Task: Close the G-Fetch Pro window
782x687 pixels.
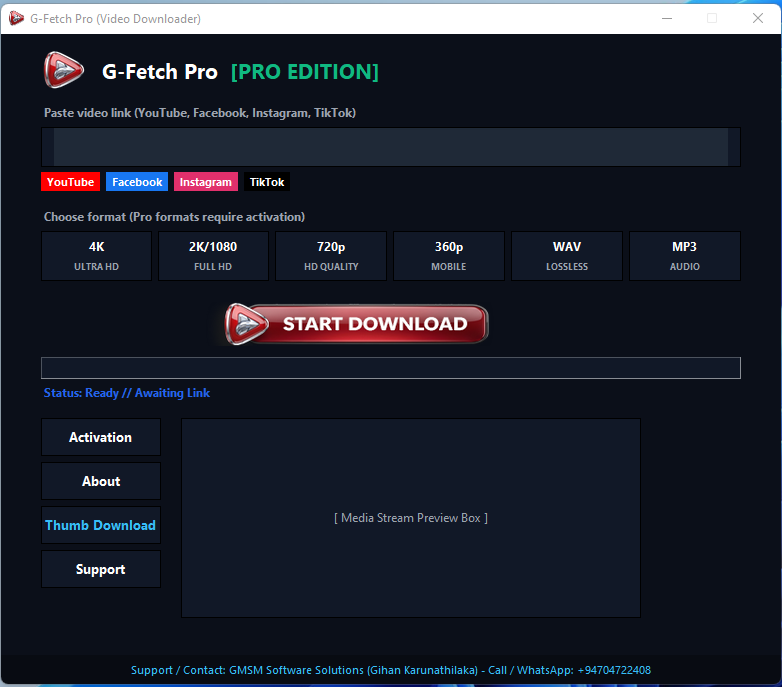Action: click(x=758, y=18)
